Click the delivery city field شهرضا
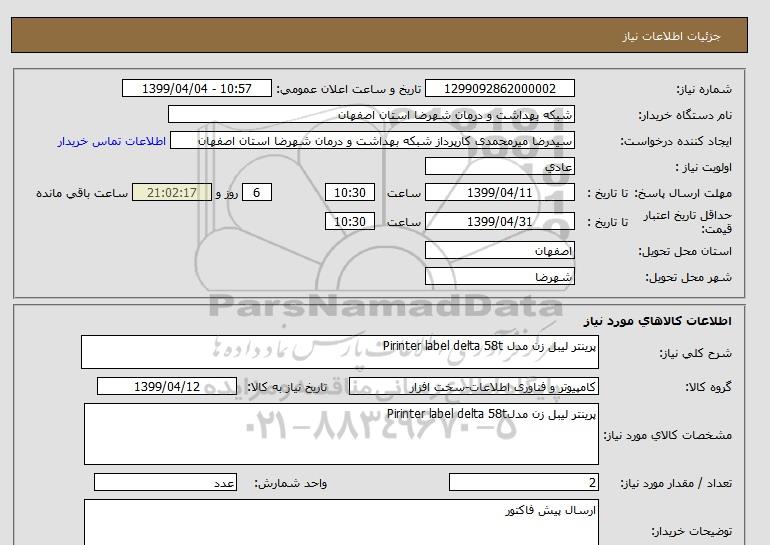Screen dimensions: 770x545 coord(499,276)
